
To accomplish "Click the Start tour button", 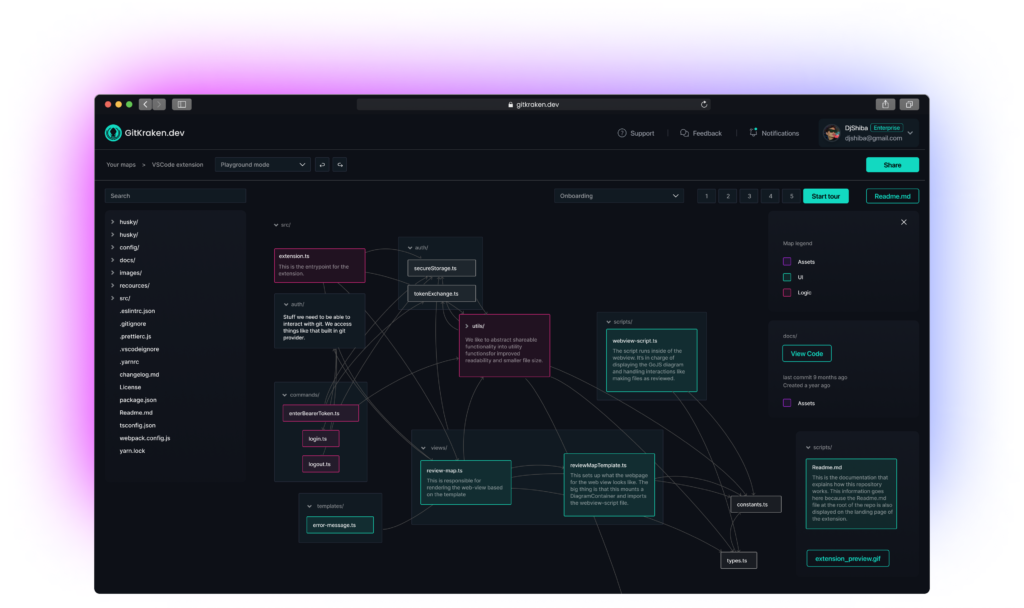I will [x=825, y=196].
